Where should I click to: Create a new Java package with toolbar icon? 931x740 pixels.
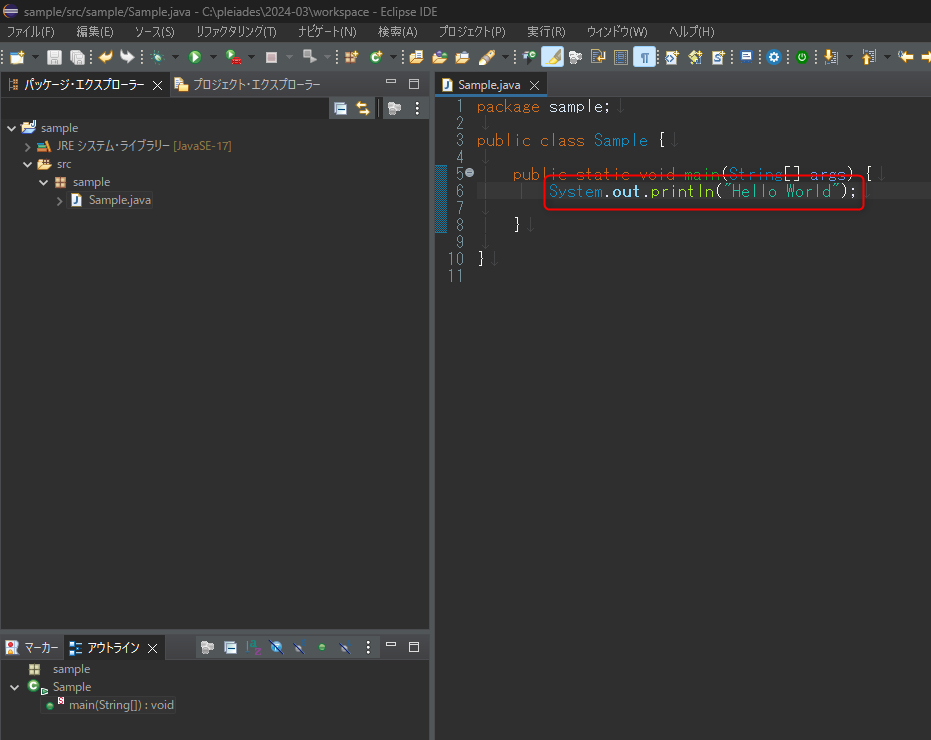pos(352,57)
